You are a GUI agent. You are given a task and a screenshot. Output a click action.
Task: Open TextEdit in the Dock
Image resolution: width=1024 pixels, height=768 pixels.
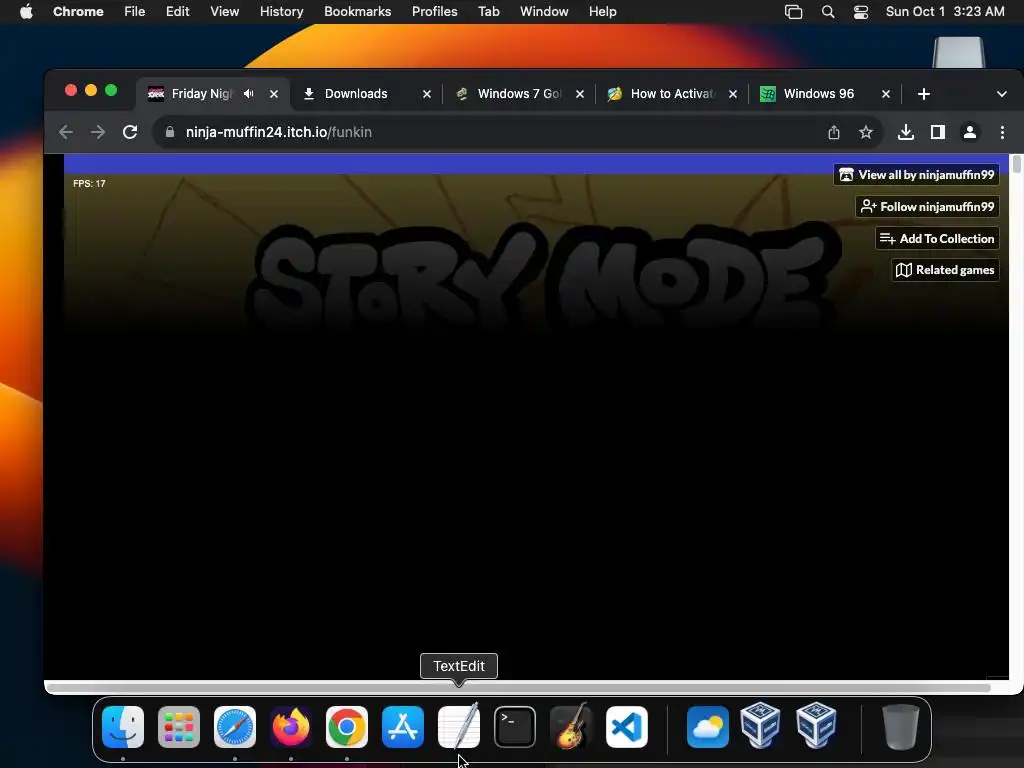click(x=459, y=727)
